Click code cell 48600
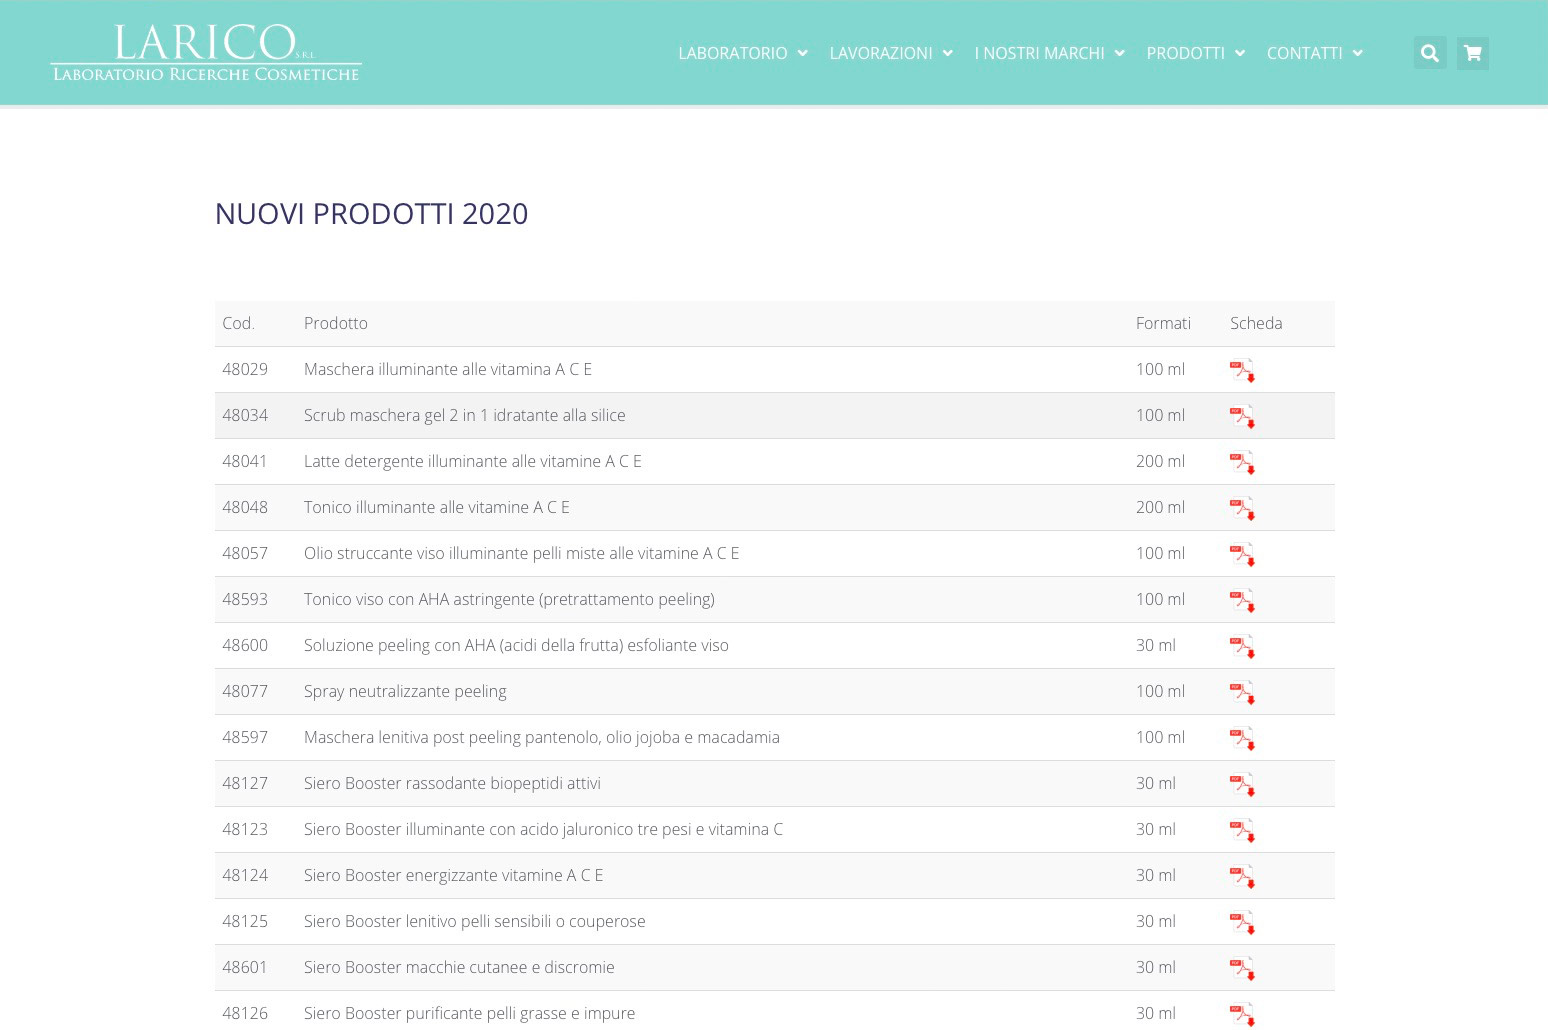1548x1030 pixels. coord(245,645)
